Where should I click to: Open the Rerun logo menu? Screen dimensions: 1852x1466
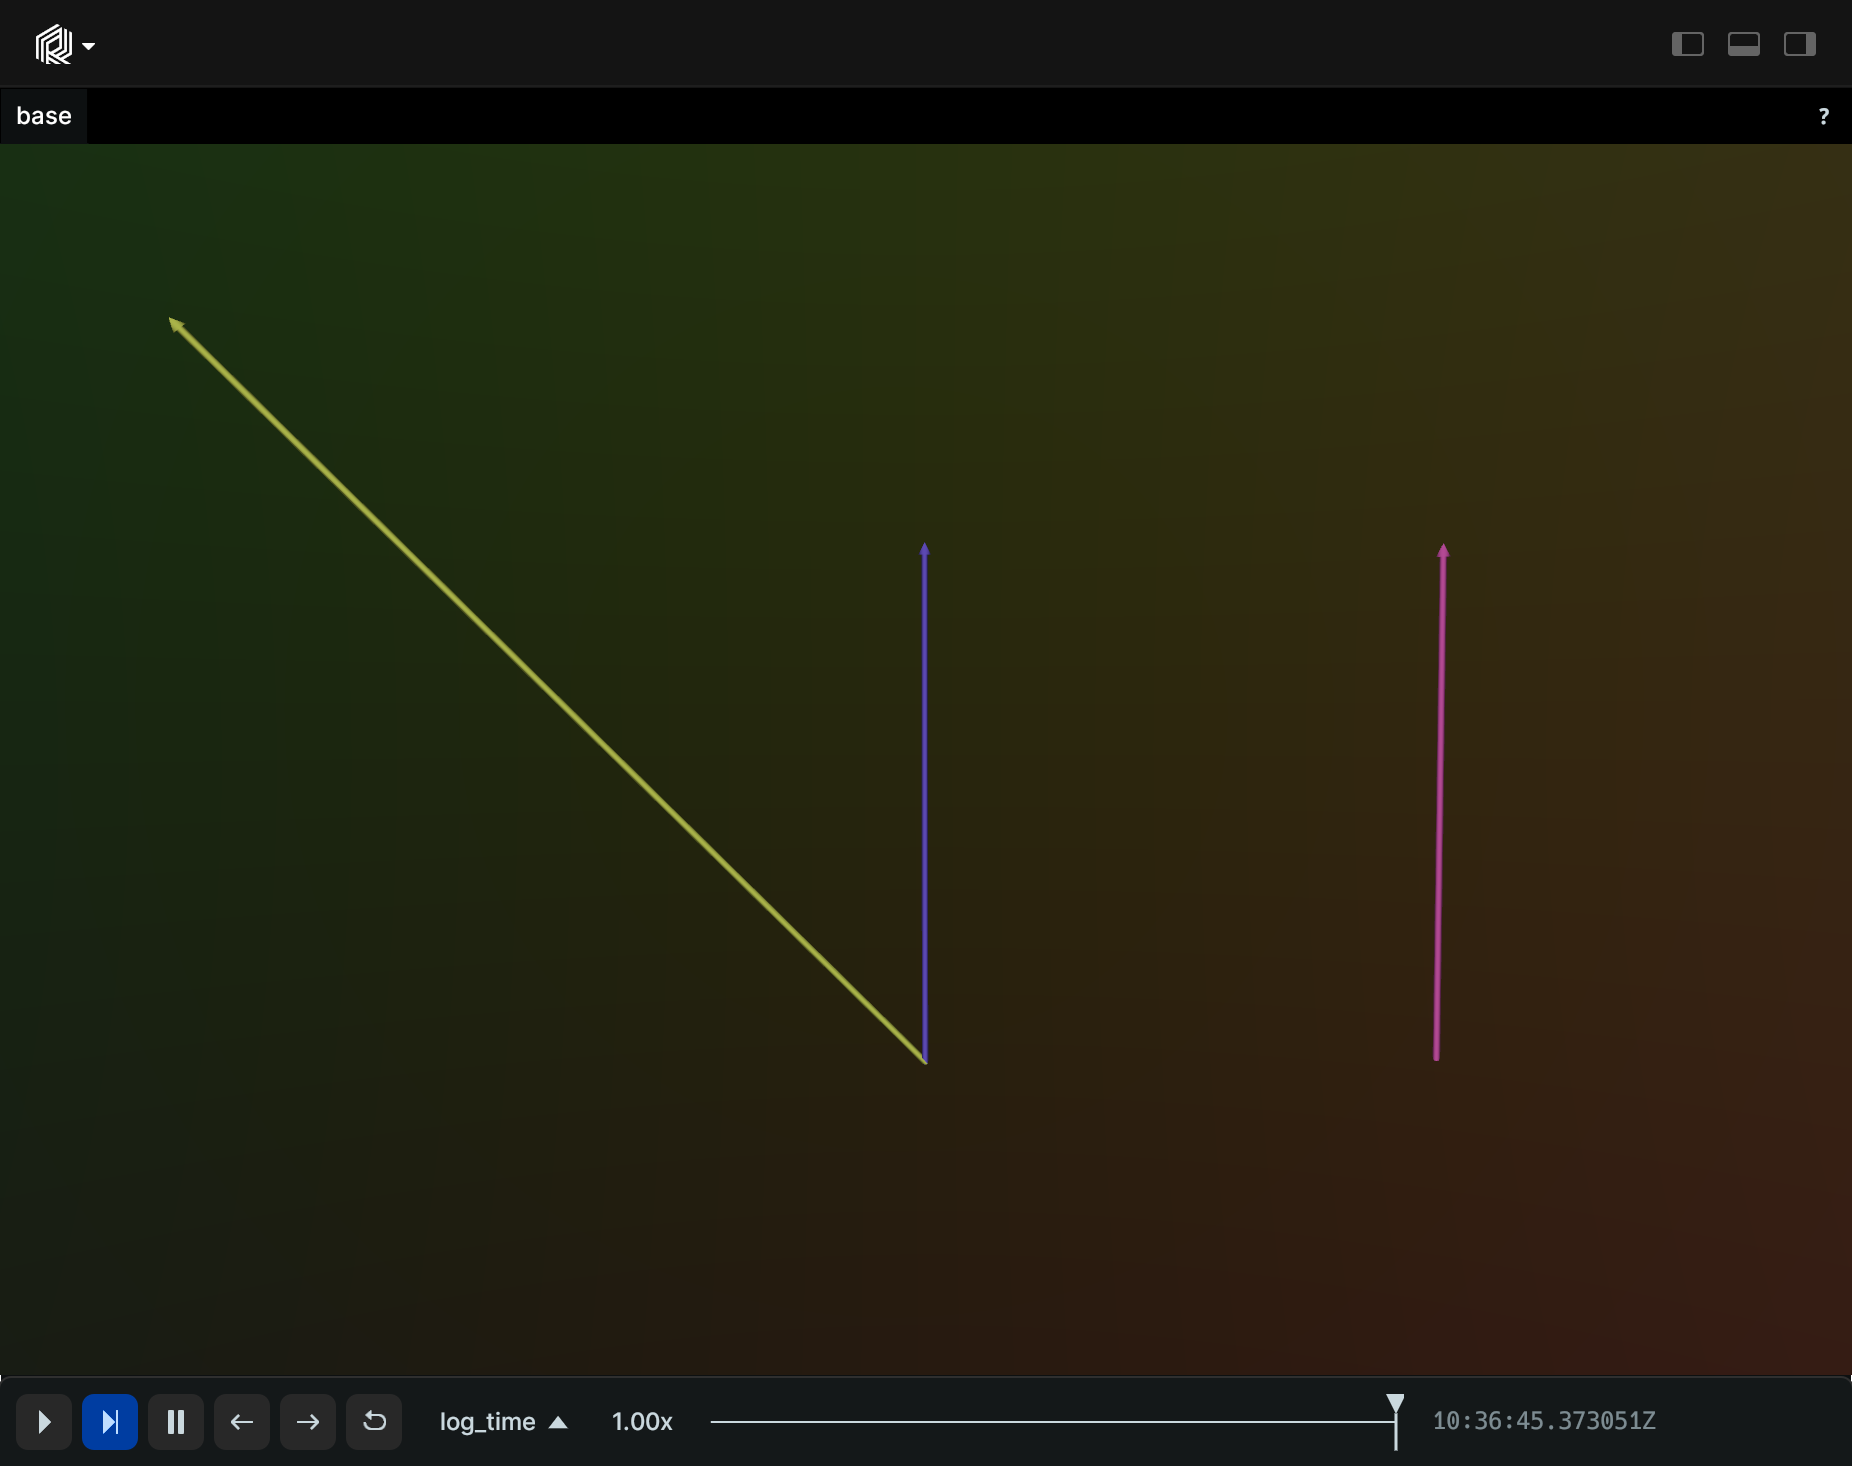pyautogui.click(x=65, y=45)
